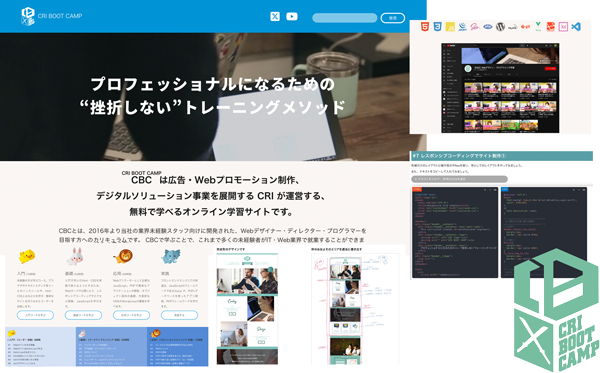Click the HTML5 technology icon
Viewport: 600px width, 373px height.
425,27
